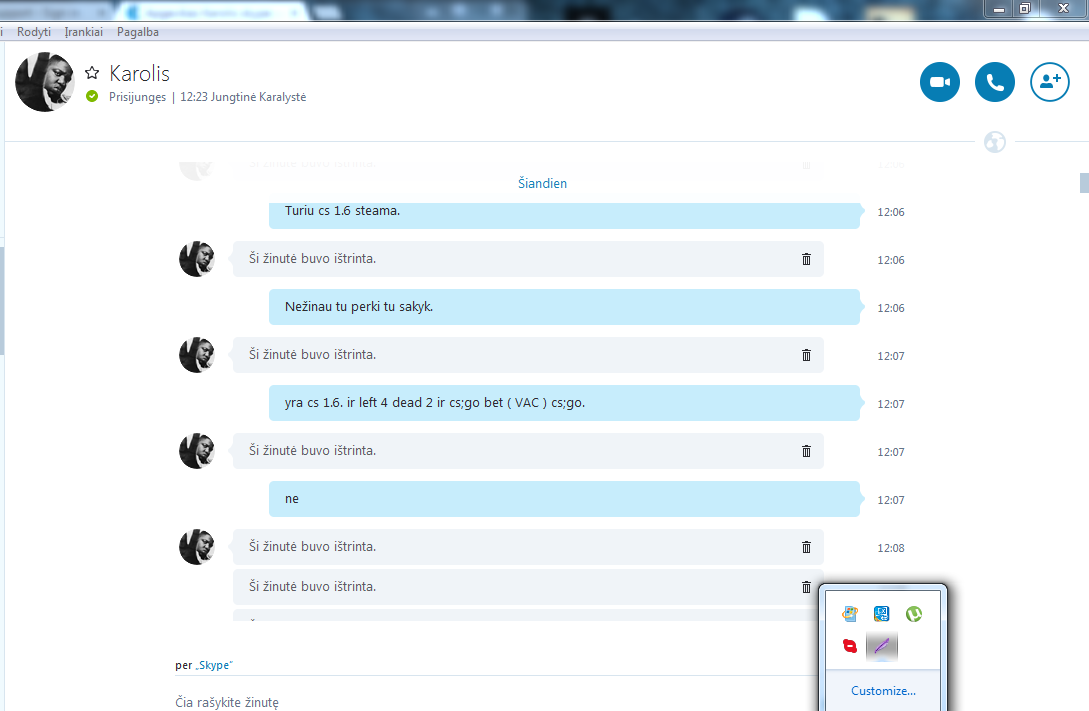Click the Šiandien date separator
Image resolution: width=1089 pixels, height=711 pixels.
(x=542, y=184)
